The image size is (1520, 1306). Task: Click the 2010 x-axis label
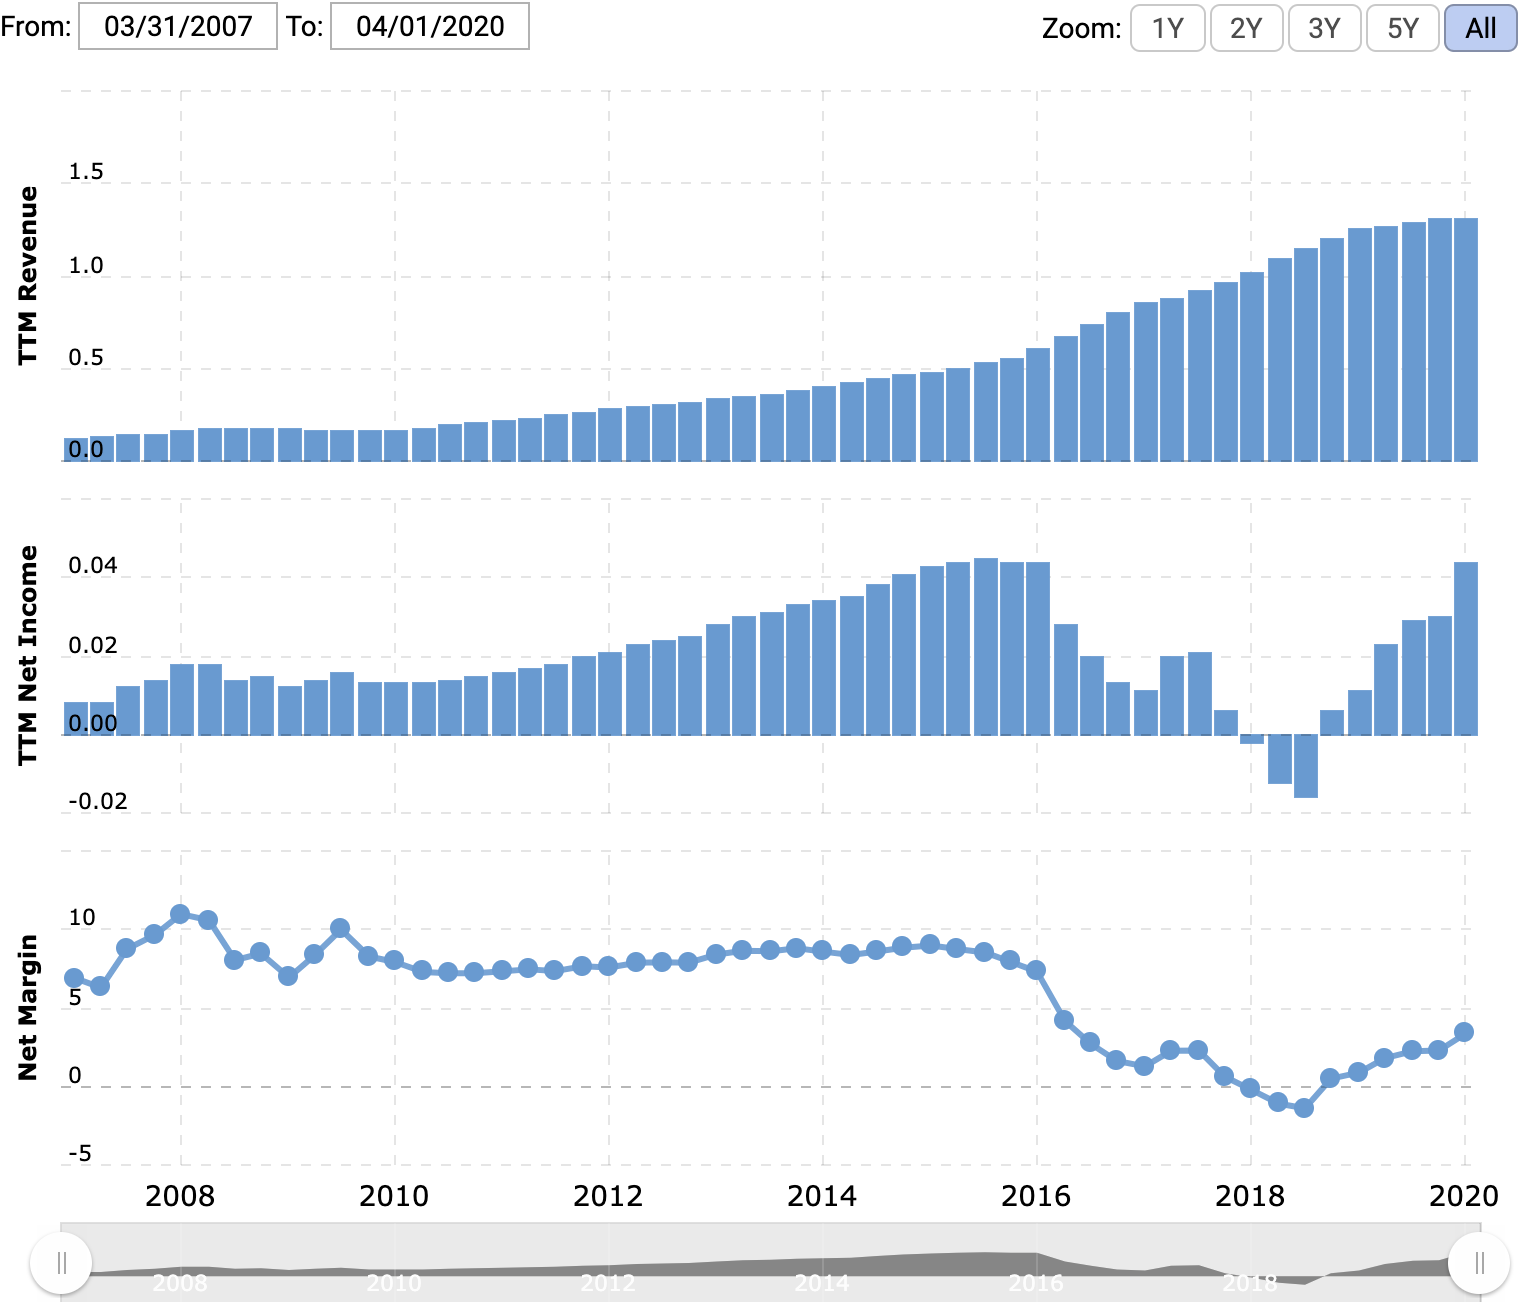point(394,1196)
